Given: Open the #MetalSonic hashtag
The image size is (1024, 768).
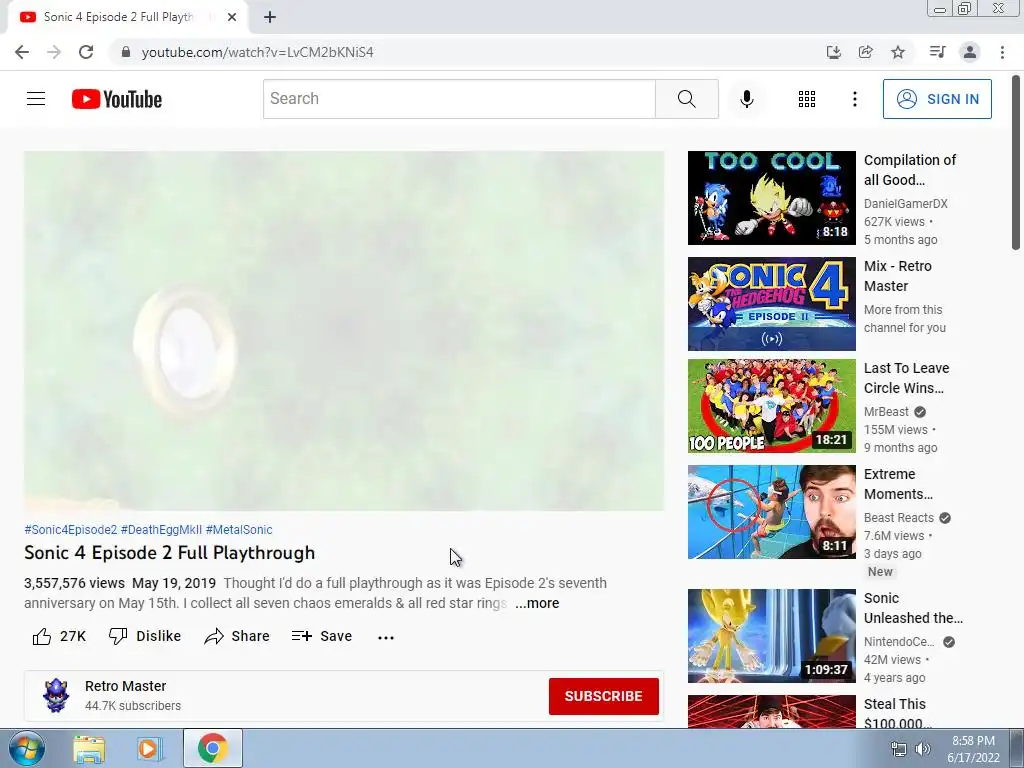Looking at the screenshot, I should pyautogui.click(x=239, y=530).
